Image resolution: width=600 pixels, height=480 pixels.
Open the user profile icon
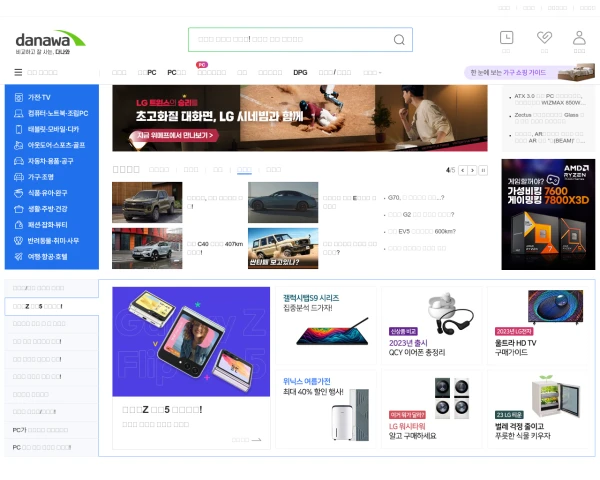tap(579, 38)
